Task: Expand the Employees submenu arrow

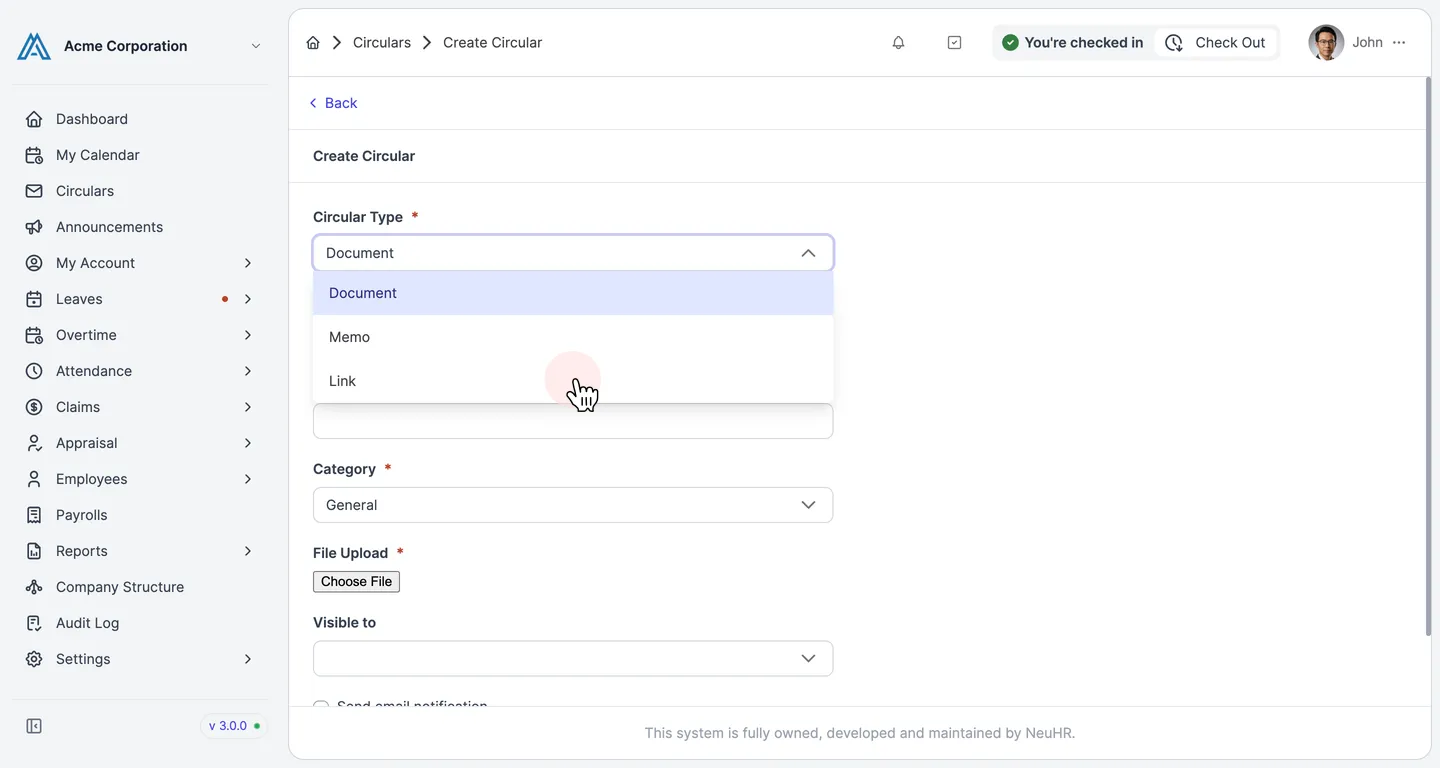Action: (248, 479)
